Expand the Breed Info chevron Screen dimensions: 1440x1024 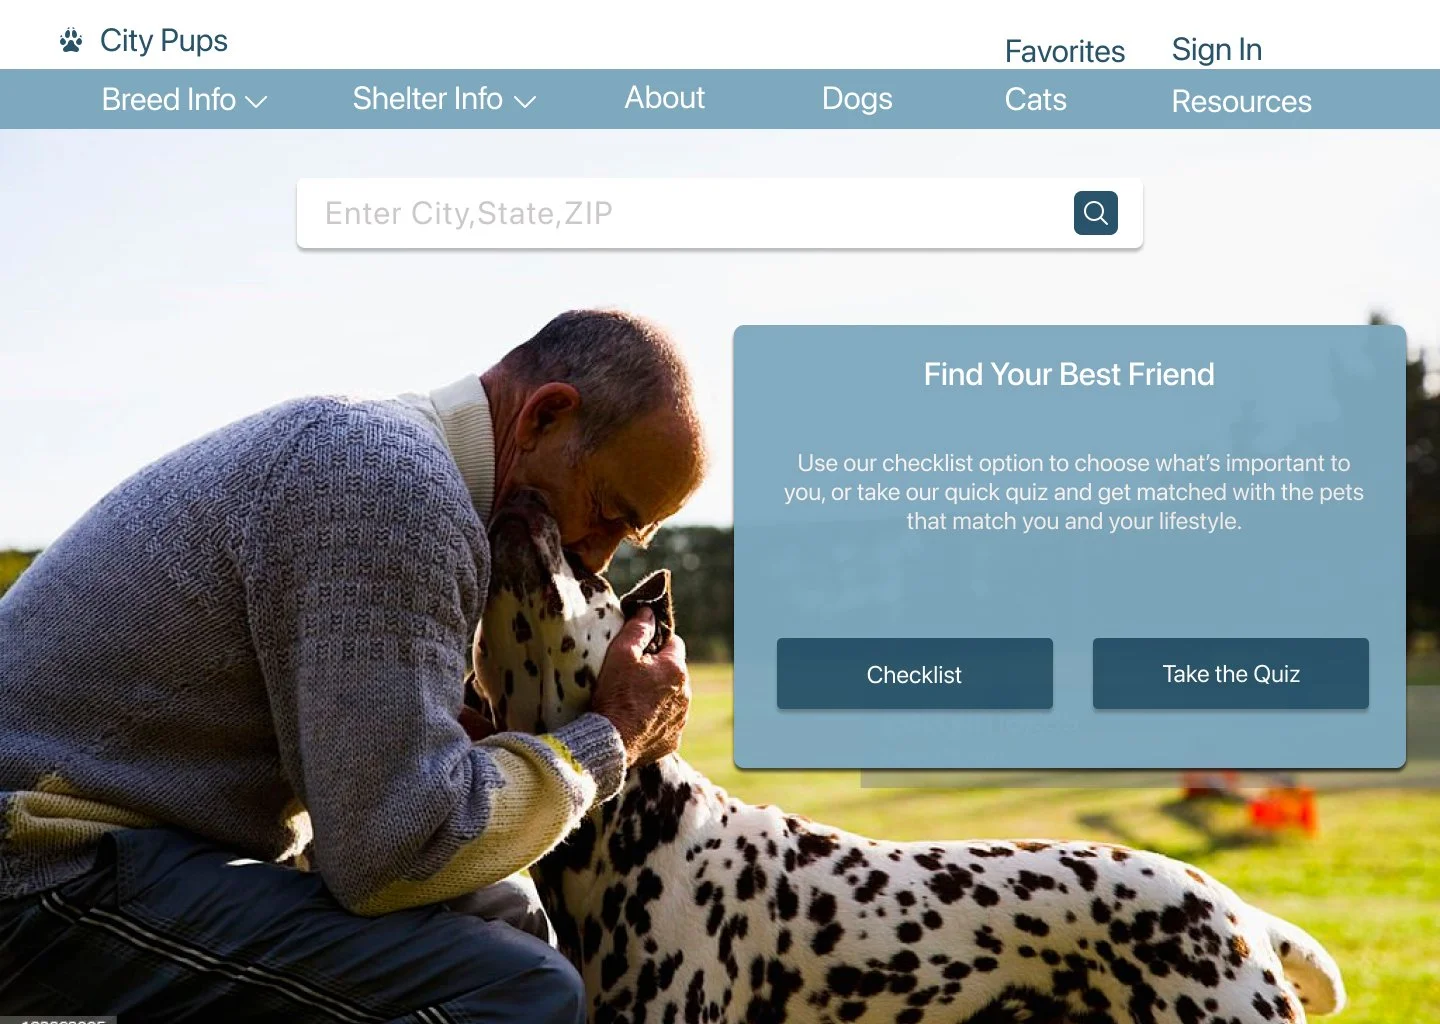(256, 102)
